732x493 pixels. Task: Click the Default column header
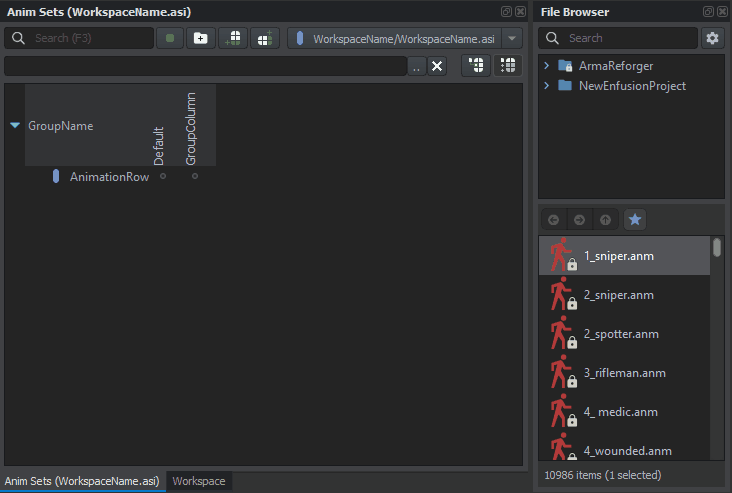[159, 146]
